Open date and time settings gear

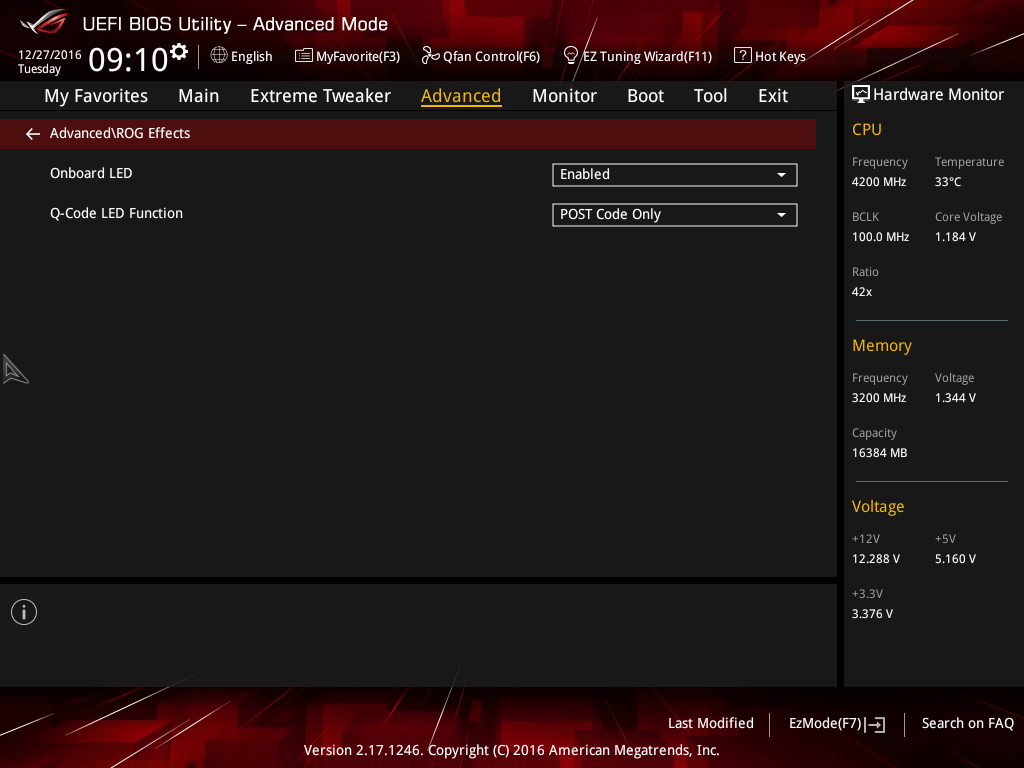click(x=179, y=51)
